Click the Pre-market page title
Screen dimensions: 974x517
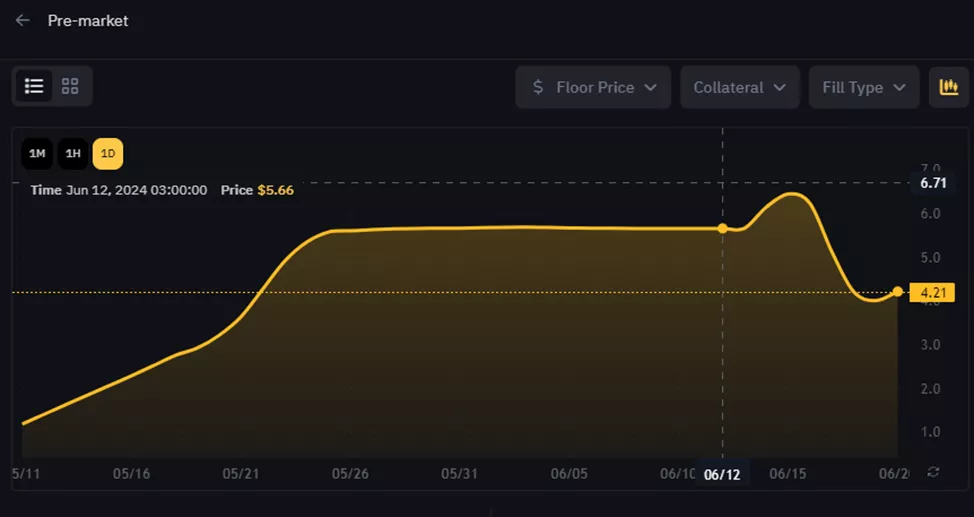[x=88, y=20]
